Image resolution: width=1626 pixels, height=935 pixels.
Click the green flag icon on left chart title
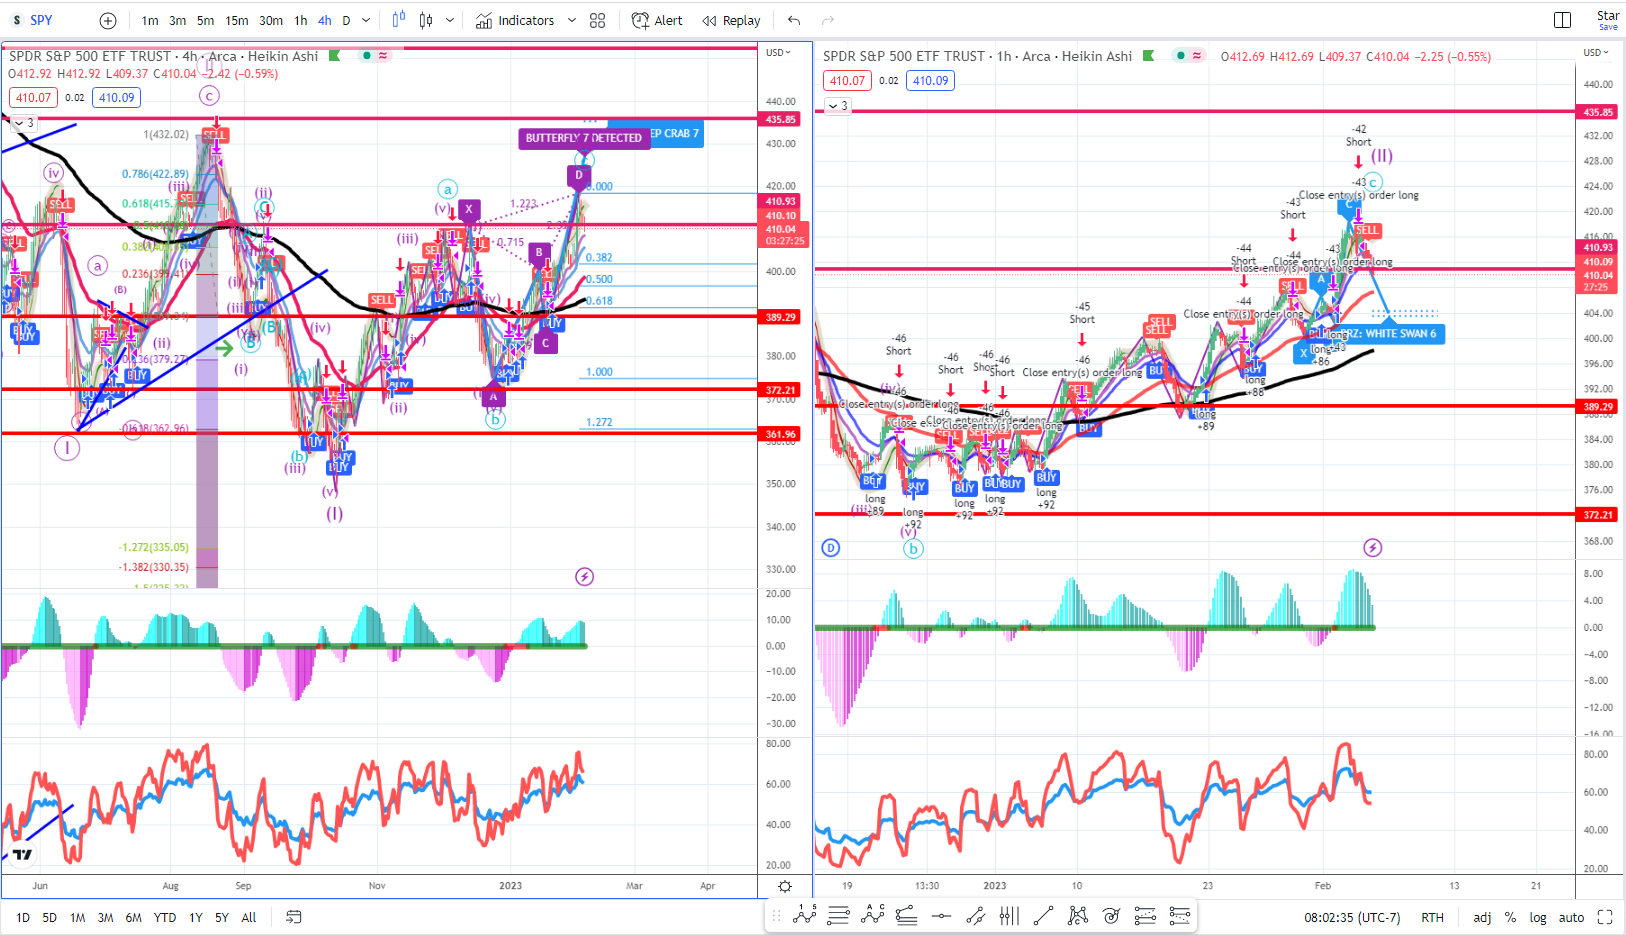click(x=335, y=56)
